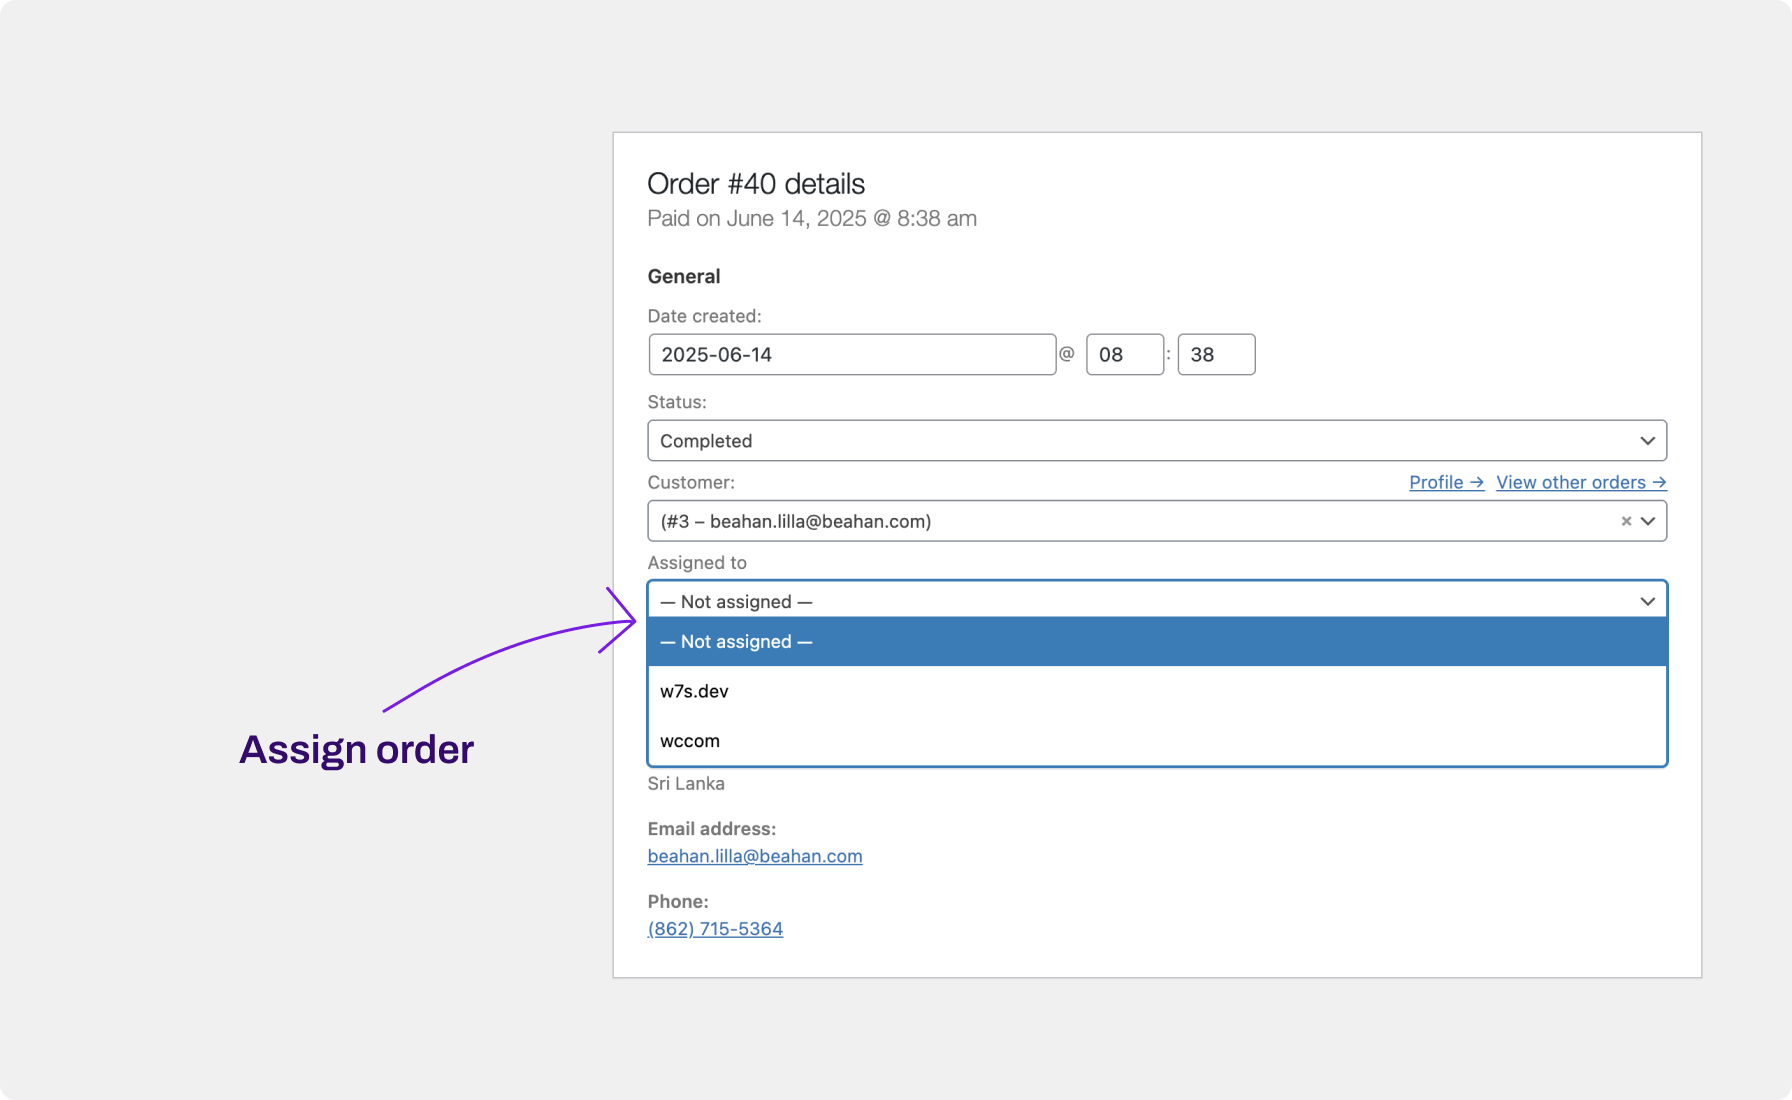Collapse the Assigned to list via its chevron
Image resolution: width=1792 pixels, height=1100 pixels.
pos(1648,601)
